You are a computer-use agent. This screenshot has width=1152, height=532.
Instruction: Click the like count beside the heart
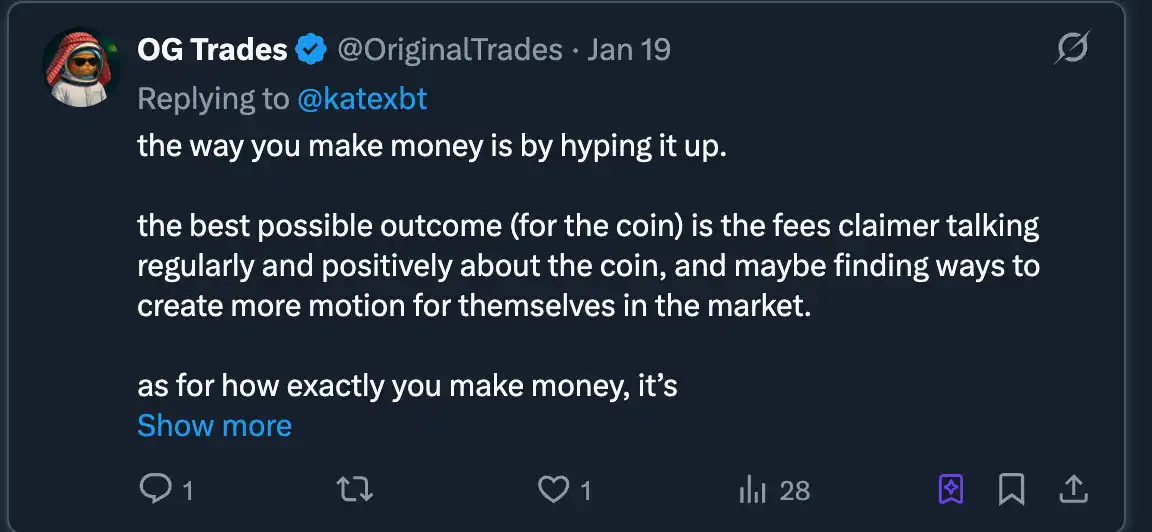click(586, 490)
